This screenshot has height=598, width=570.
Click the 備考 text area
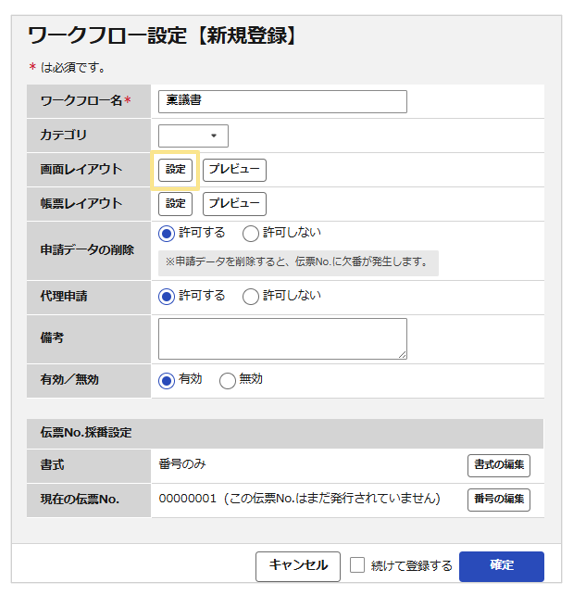282,339
